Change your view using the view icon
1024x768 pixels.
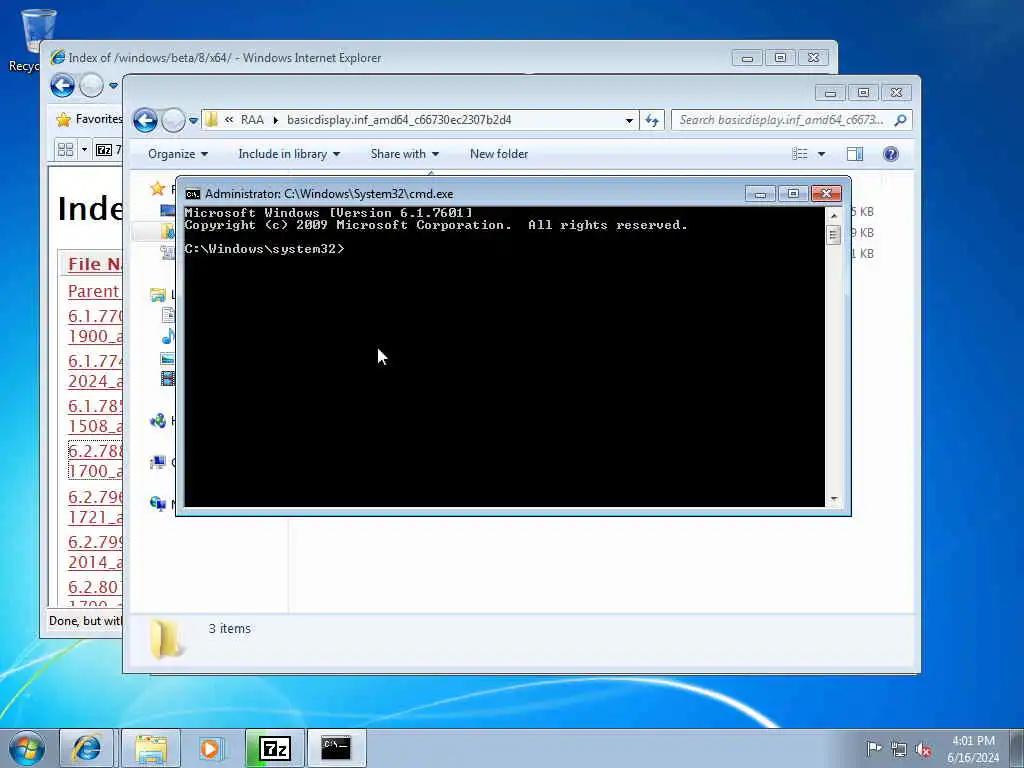pyautogui.click(x=800, y=154)
